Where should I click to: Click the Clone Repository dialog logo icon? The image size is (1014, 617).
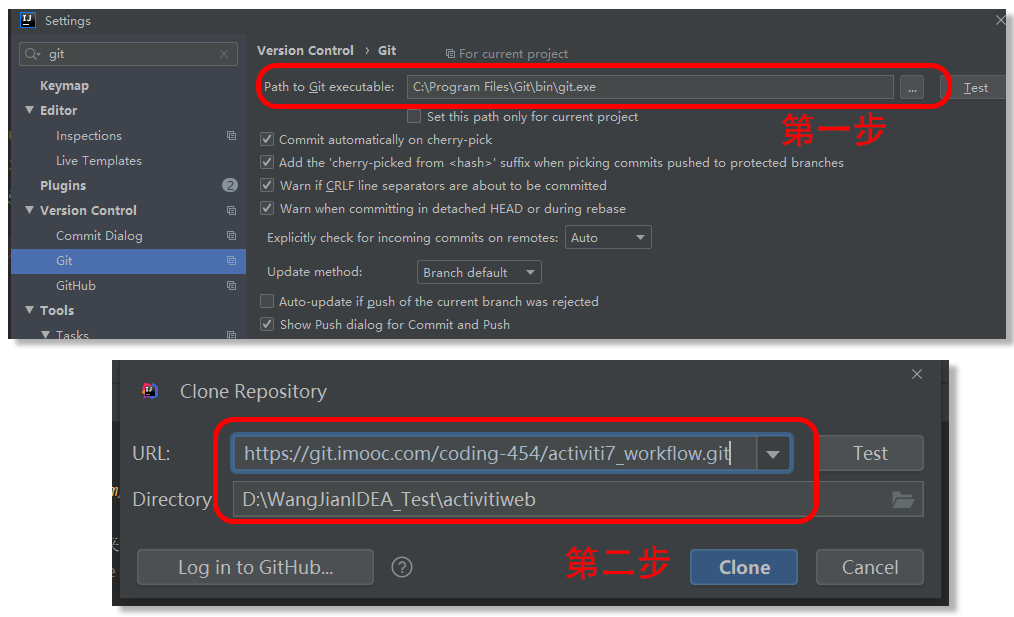tap(149, 391)
